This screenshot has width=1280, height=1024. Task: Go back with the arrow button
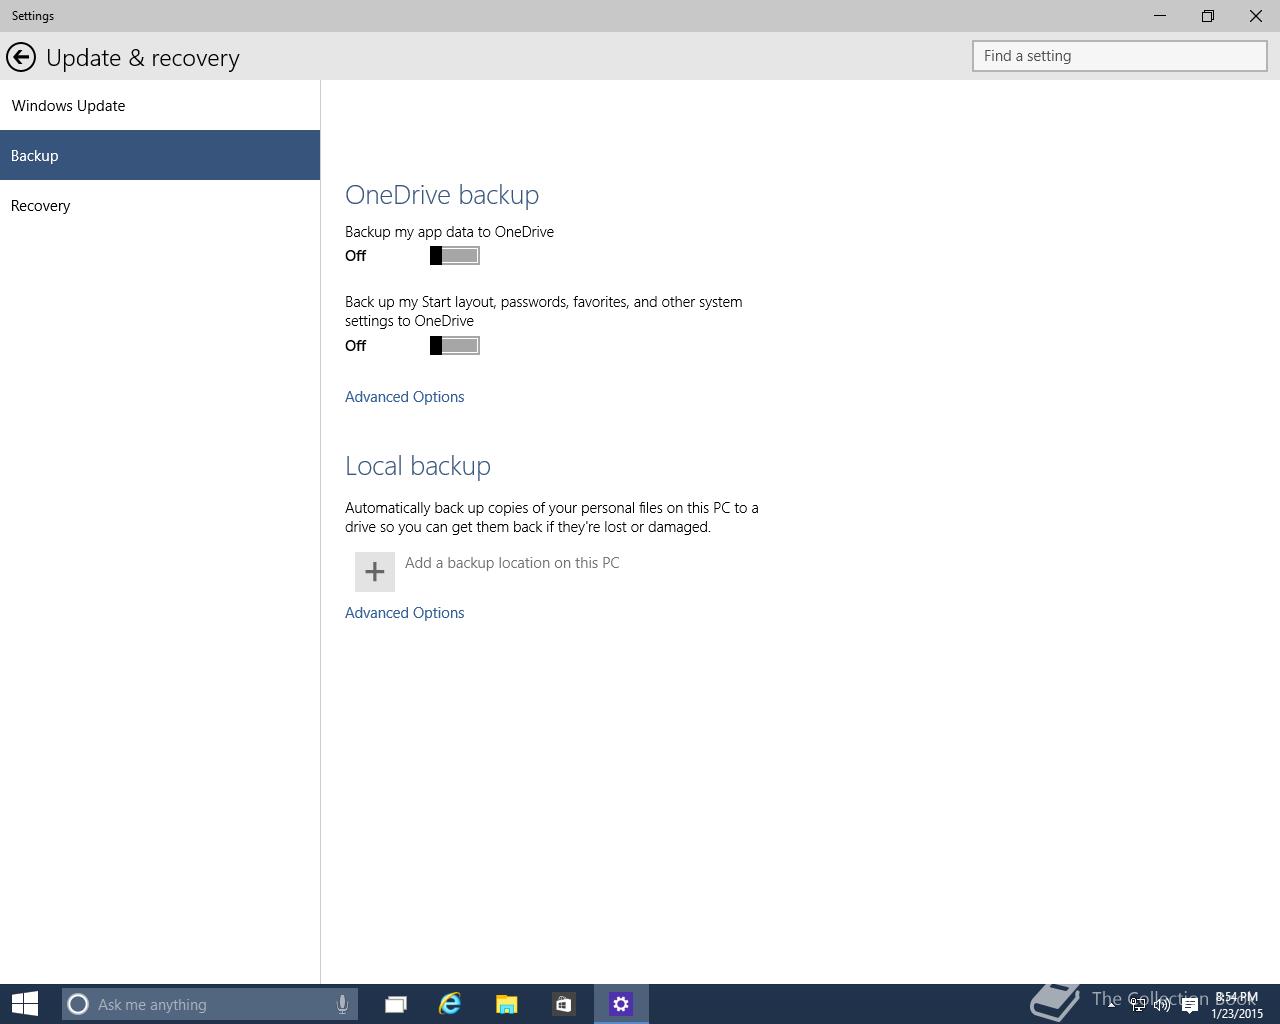(20, 57)
